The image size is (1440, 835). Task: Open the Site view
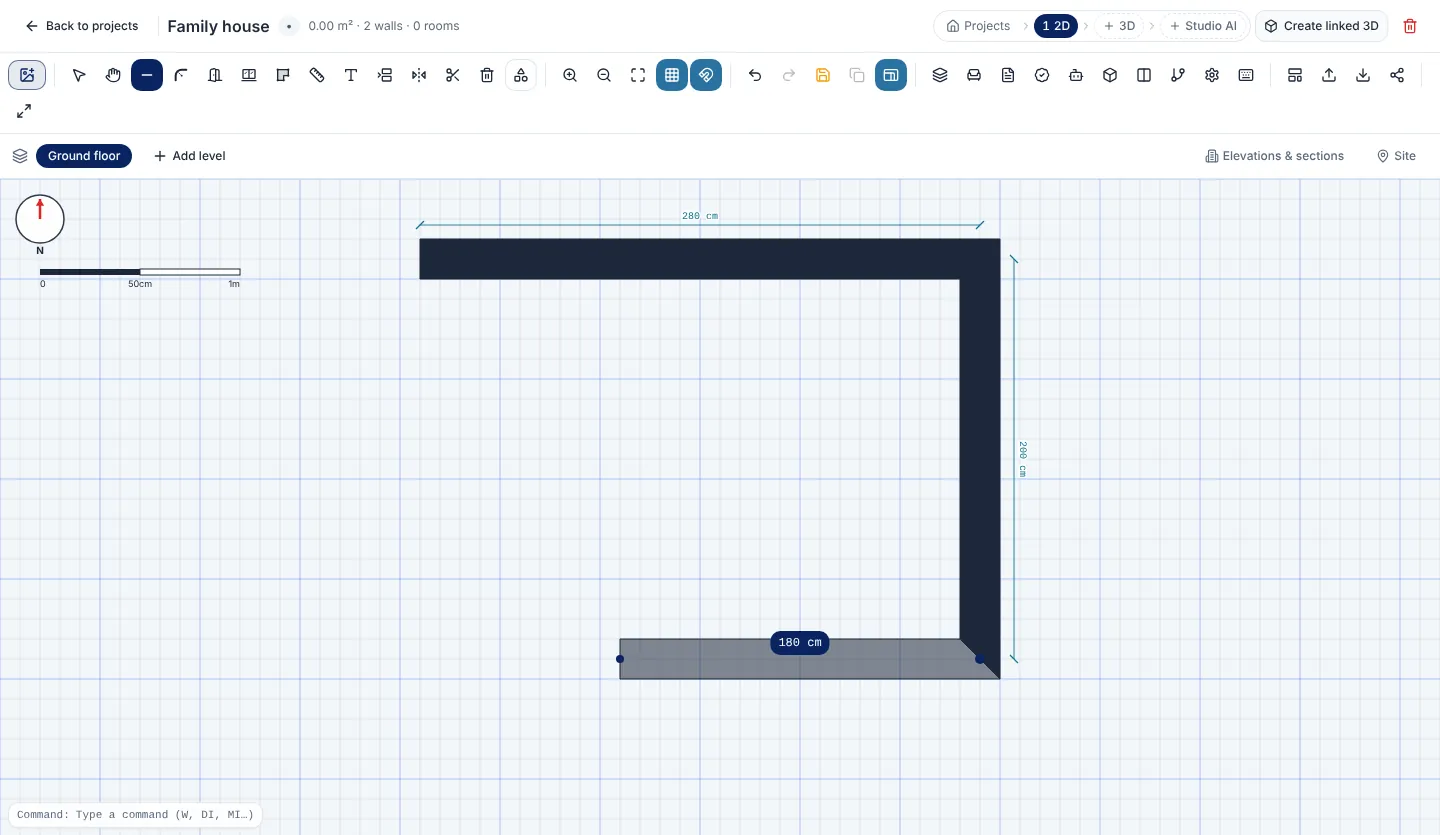1397,156
